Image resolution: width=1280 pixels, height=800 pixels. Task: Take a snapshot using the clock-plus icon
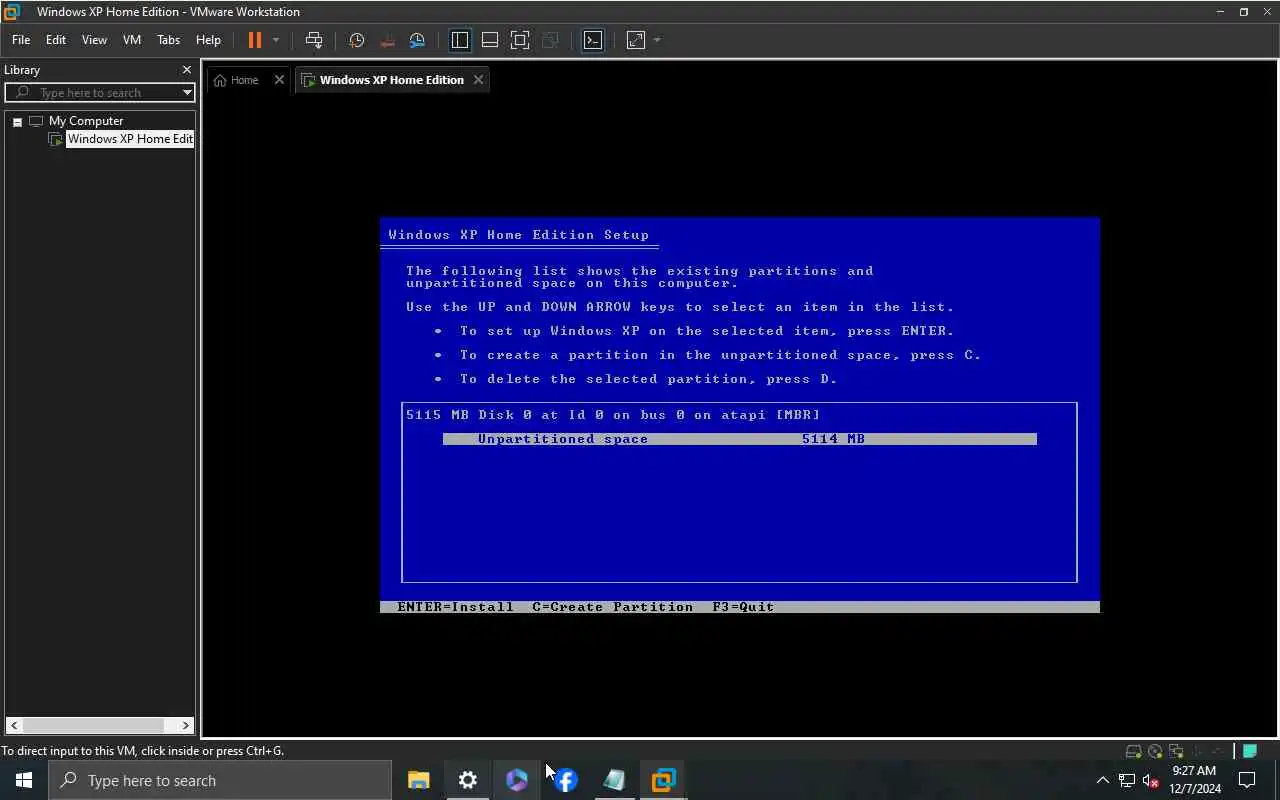click(x=356, y=40)
